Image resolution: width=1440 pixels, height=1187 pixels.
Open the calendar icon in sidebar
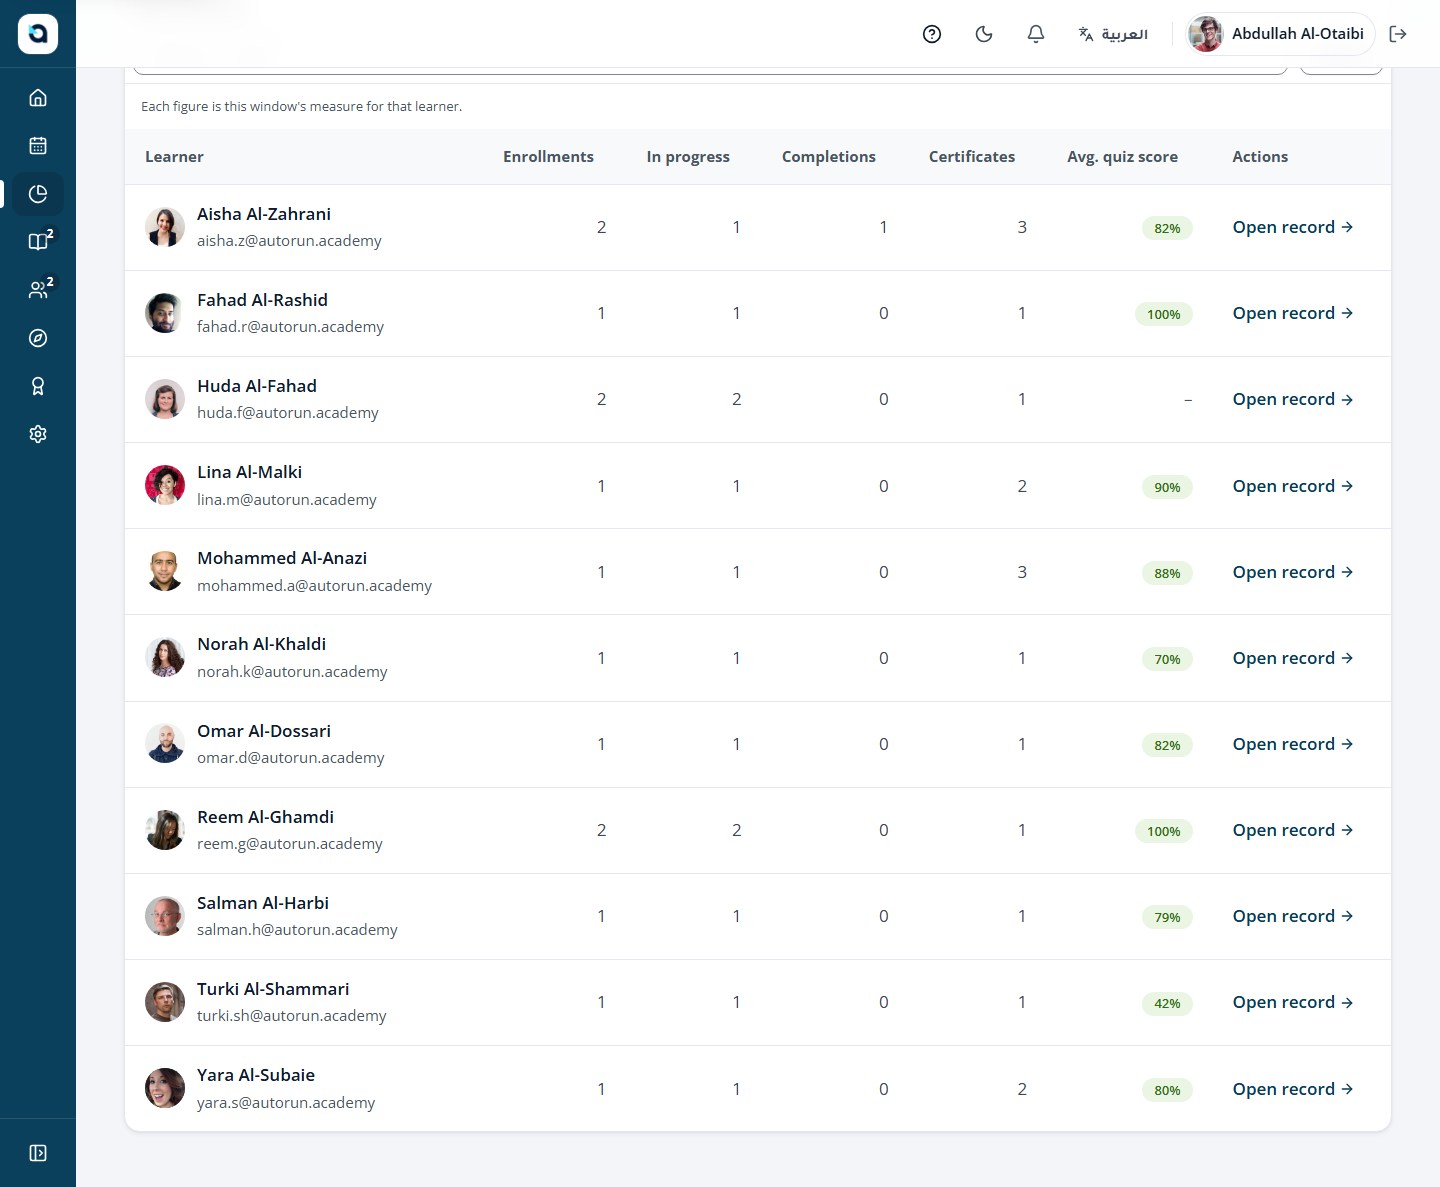(x=38, y=146)
